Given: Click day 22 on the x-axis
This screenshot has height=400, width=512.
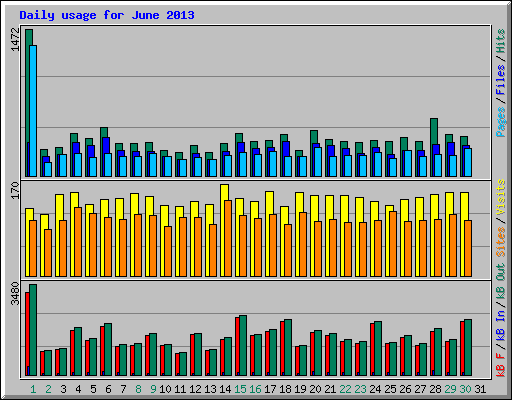Looking at the screenshot, I should click(x=345, y=389).
